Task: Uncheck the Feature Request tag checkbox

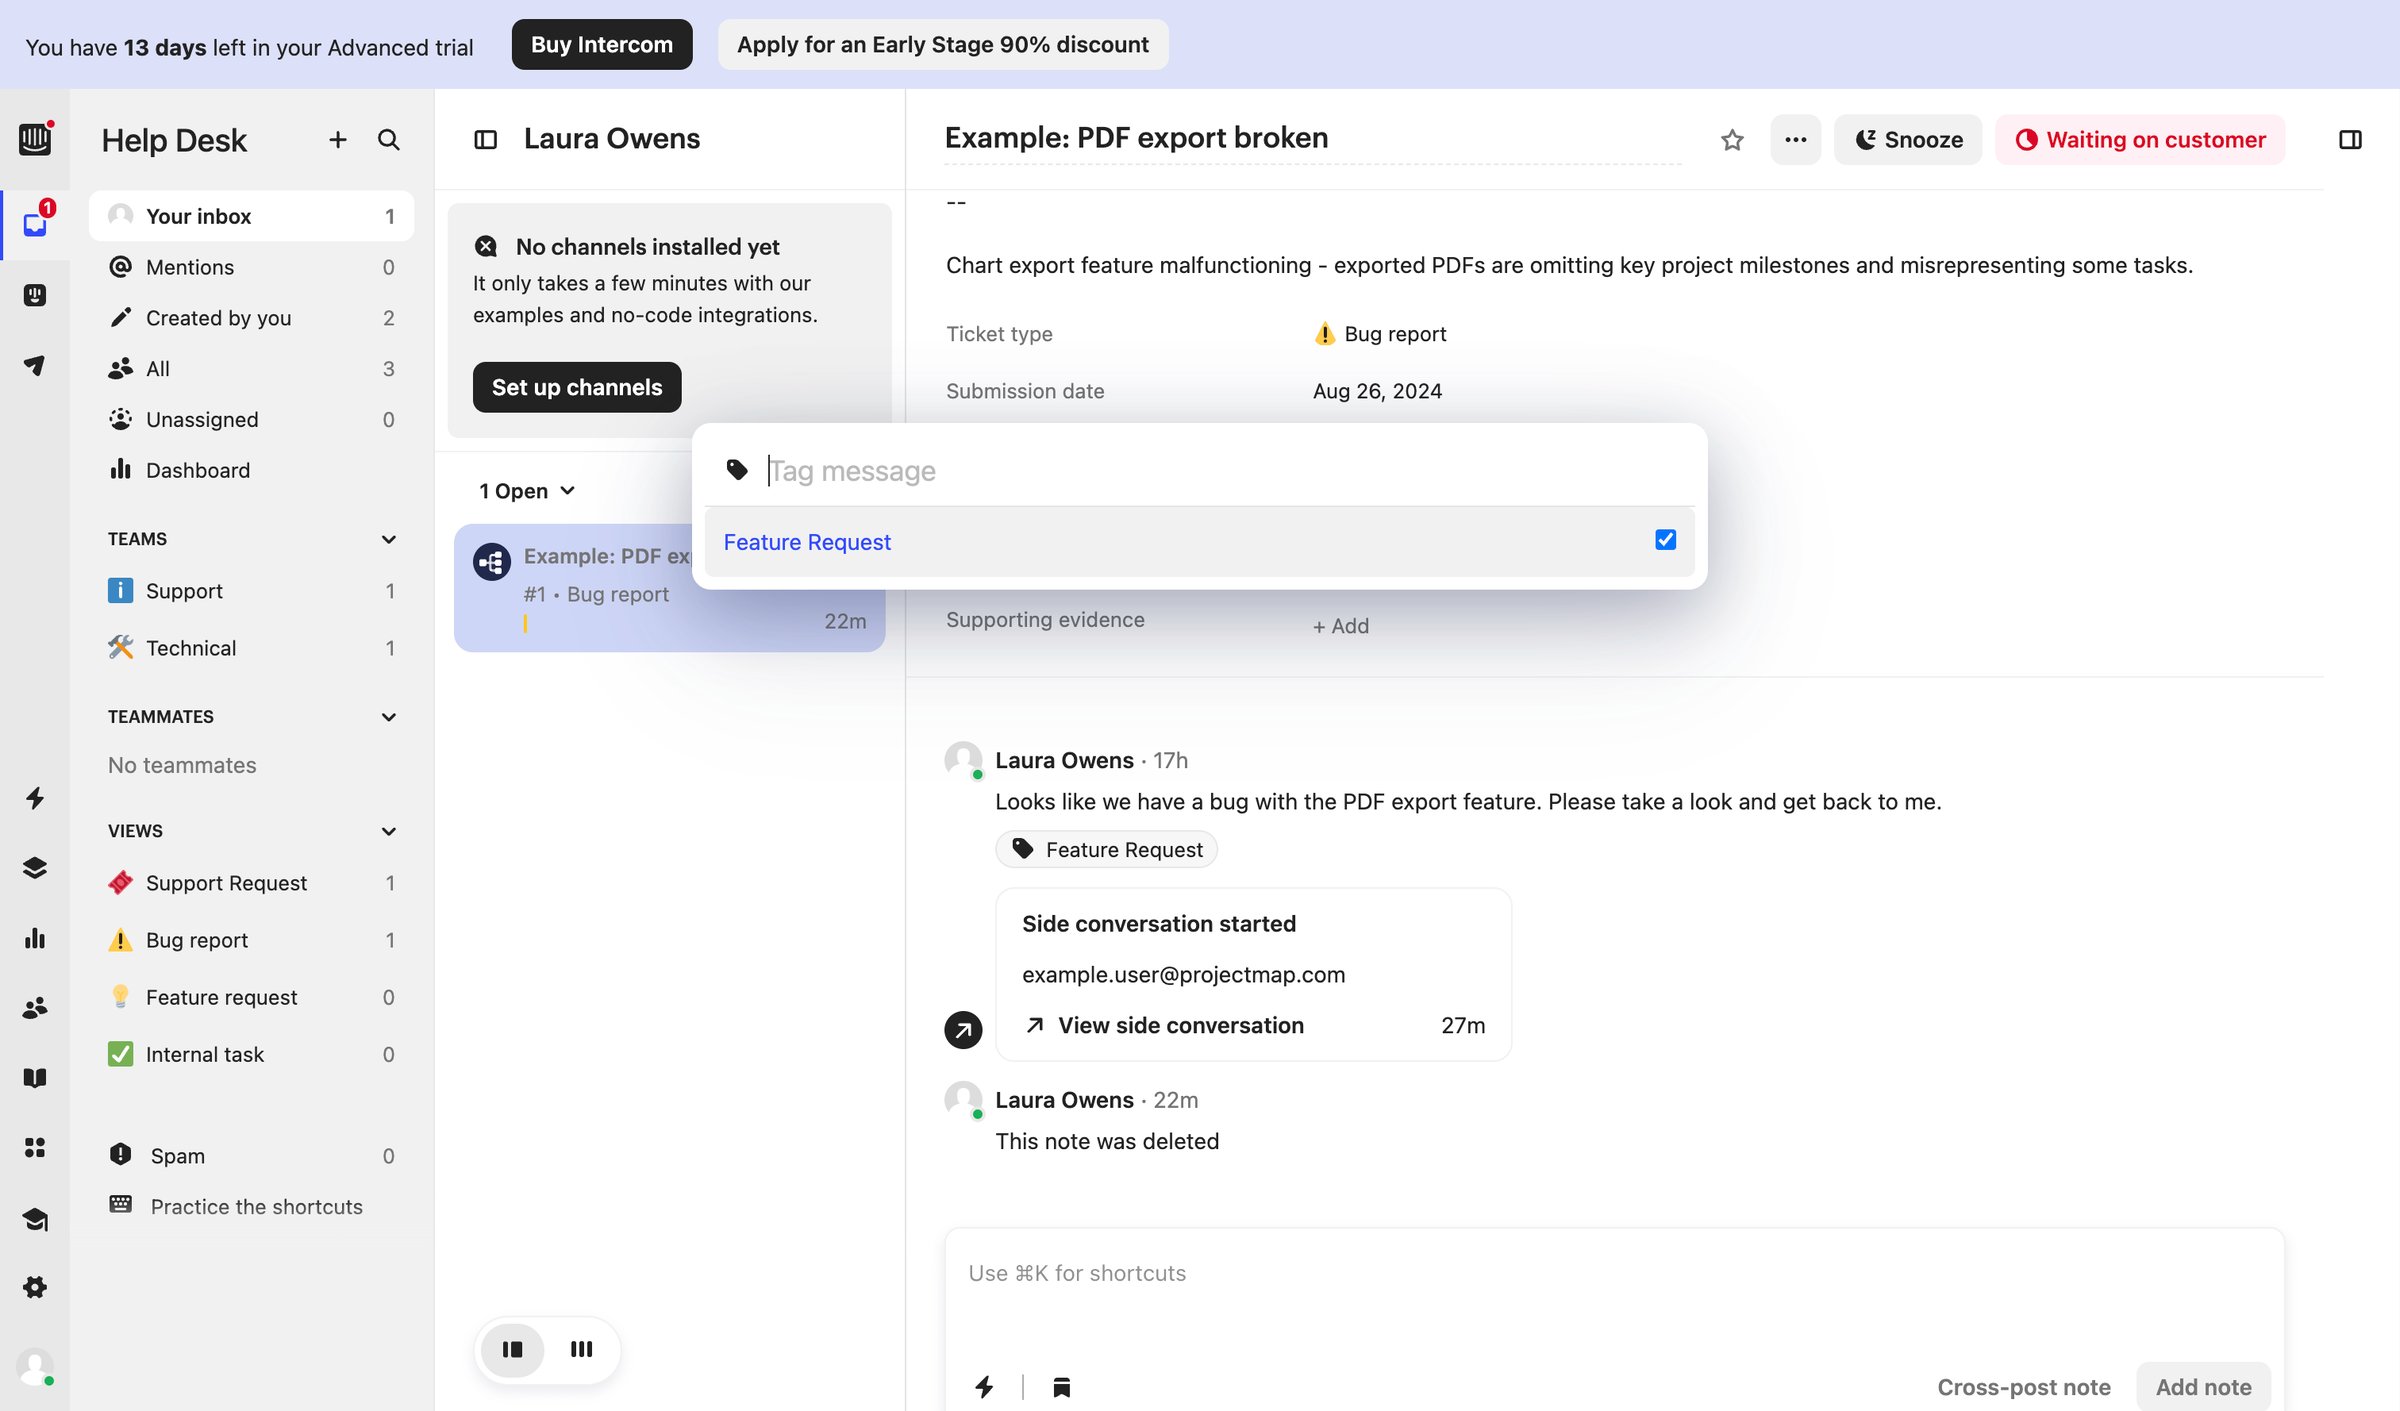Action: [1665, 540]
